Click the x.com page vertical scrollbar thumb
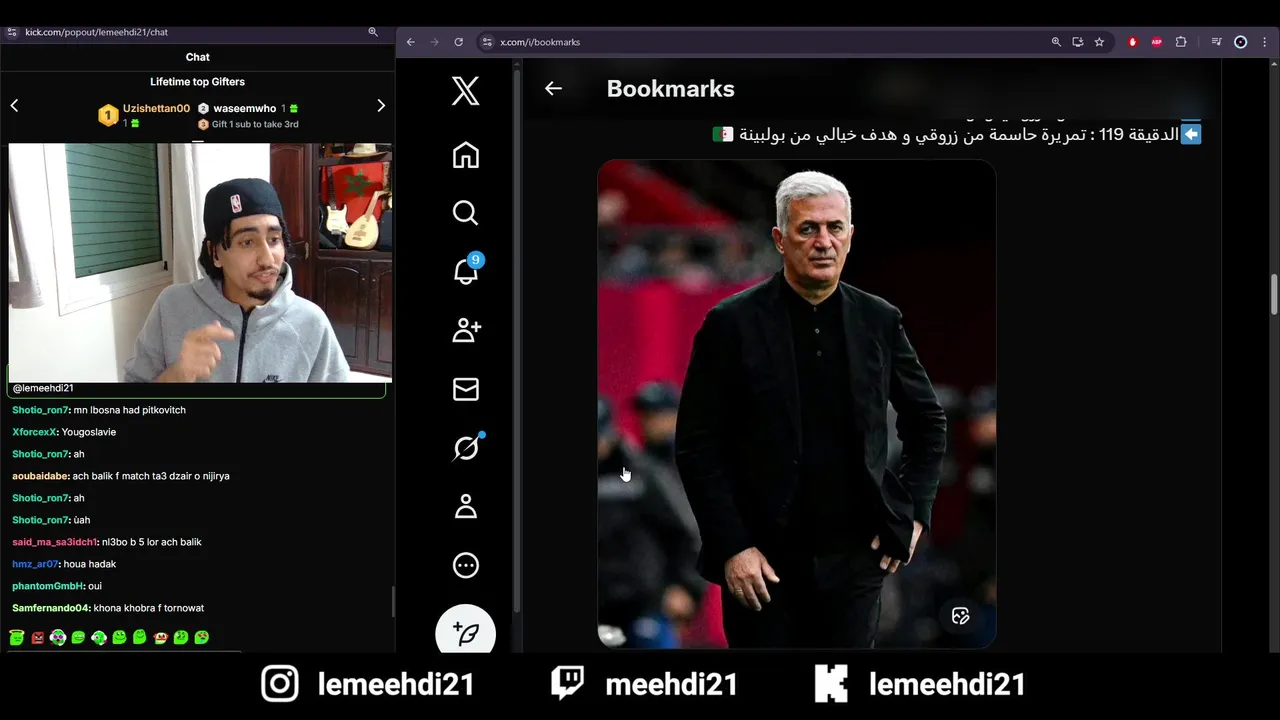This screenshot has height=720, width=1280. (1274, 295)
